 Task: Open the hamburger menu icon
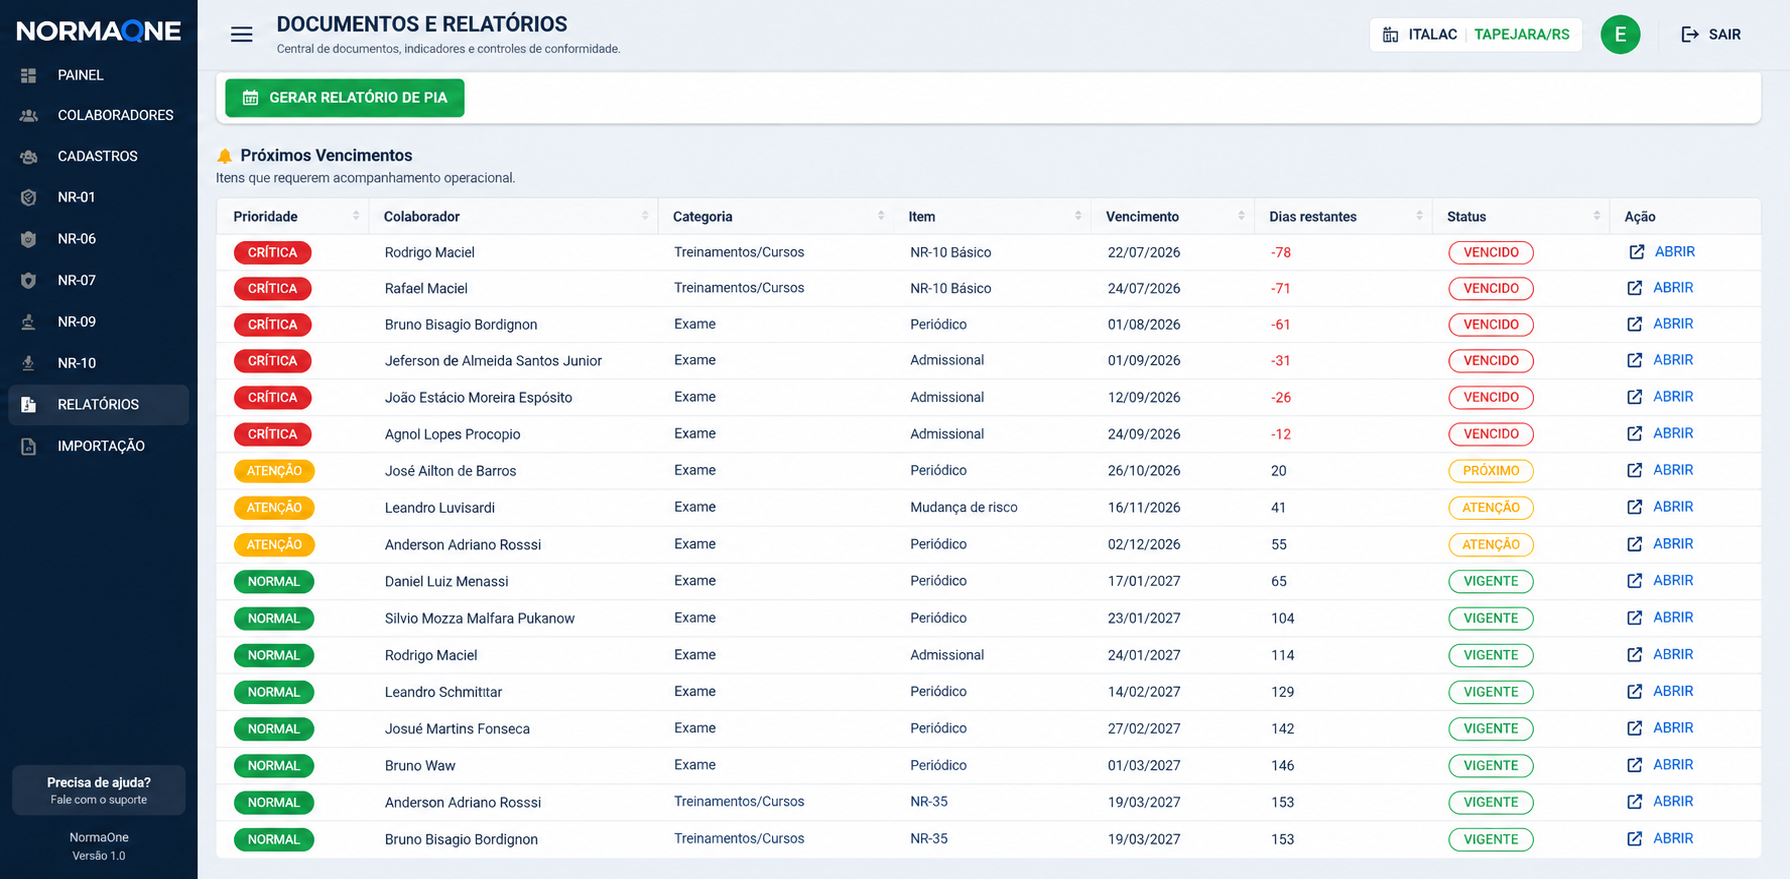point(241,34)
